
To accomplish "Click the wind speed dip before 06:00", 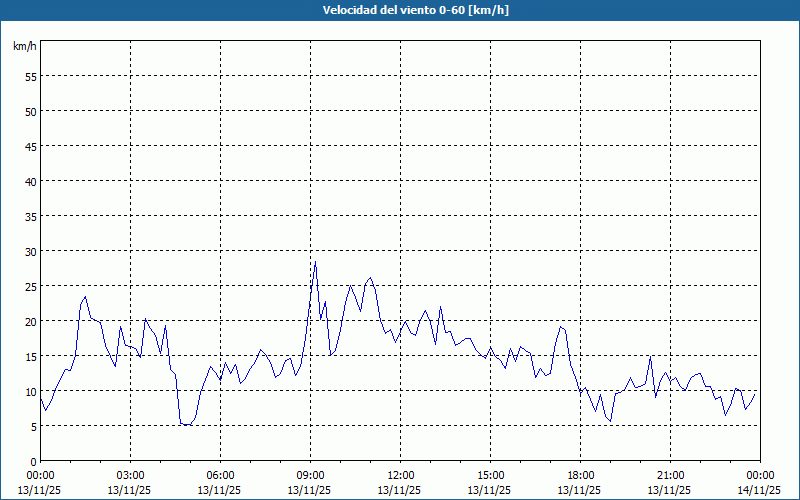I will point(186,425).
